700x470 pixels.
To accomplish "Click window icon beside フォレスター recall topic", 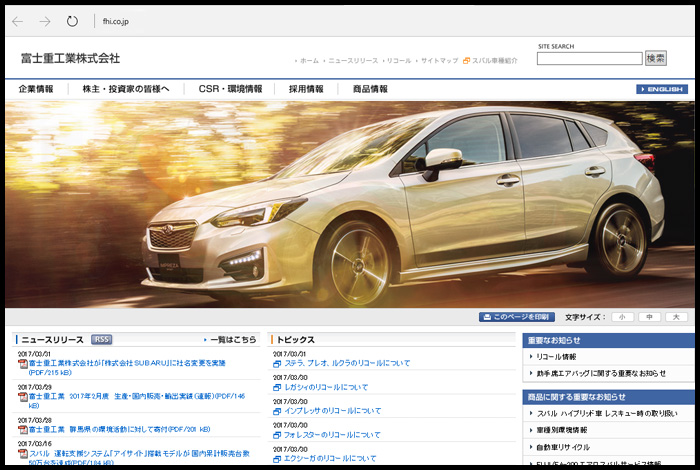I will click(x=277, y=435).
